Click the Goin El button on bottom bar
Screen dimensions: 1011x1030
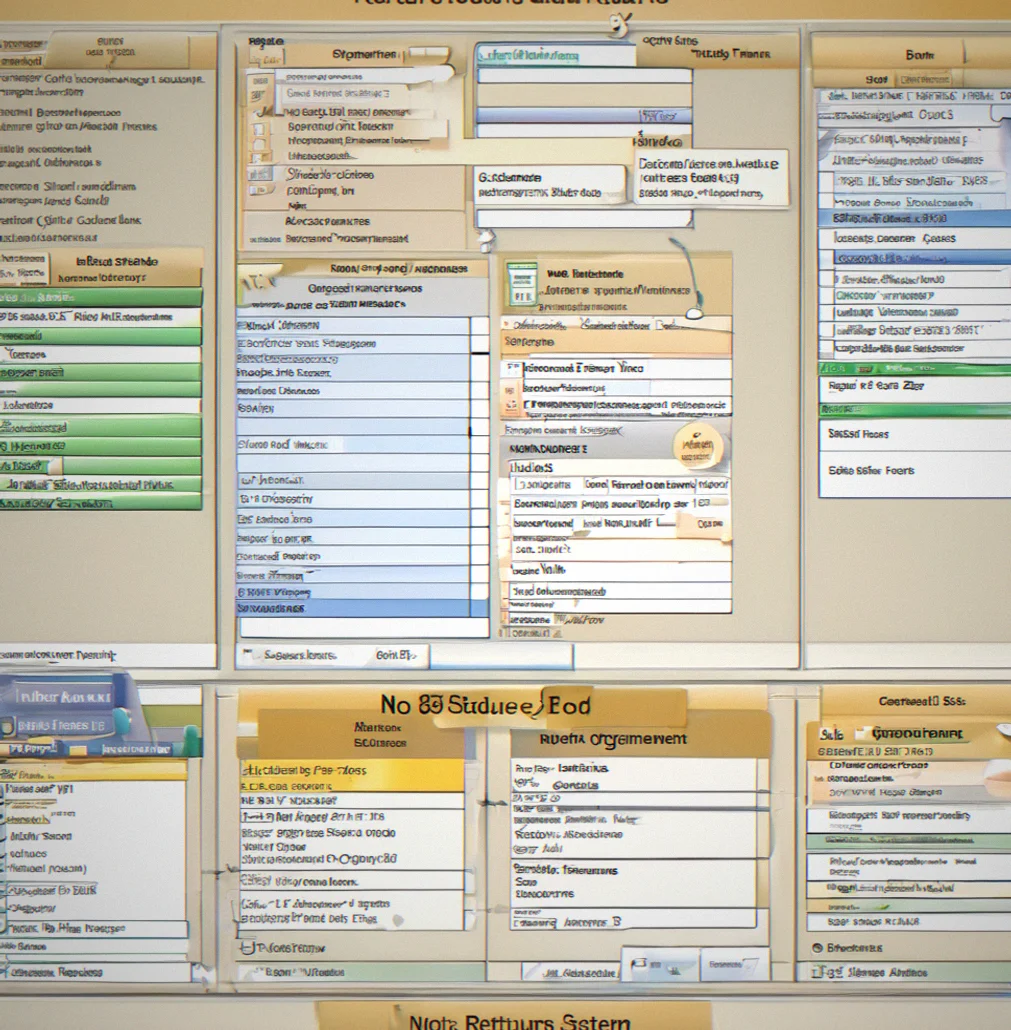(x=395, y=656)
